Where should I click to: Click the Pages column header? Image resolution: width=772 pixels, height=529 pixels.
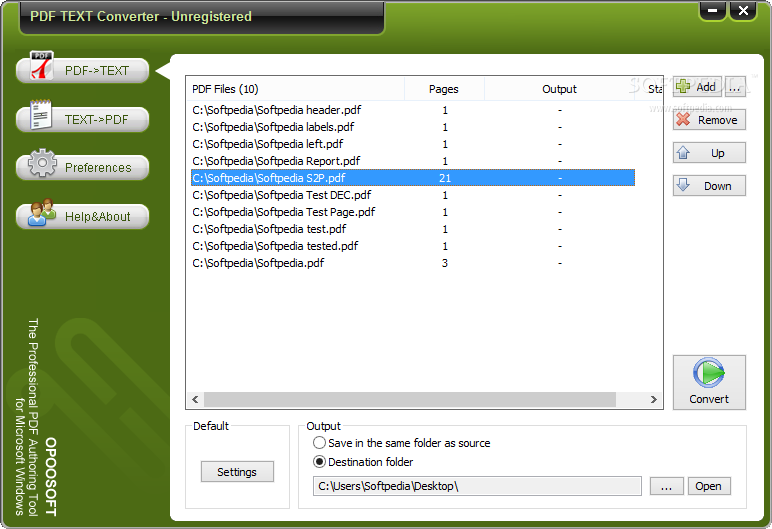tap(444, 89)
